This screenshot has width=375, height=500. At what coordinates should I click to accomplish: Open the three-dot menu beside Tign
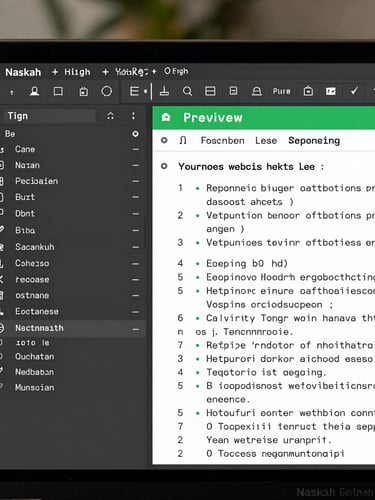(133, 116)
